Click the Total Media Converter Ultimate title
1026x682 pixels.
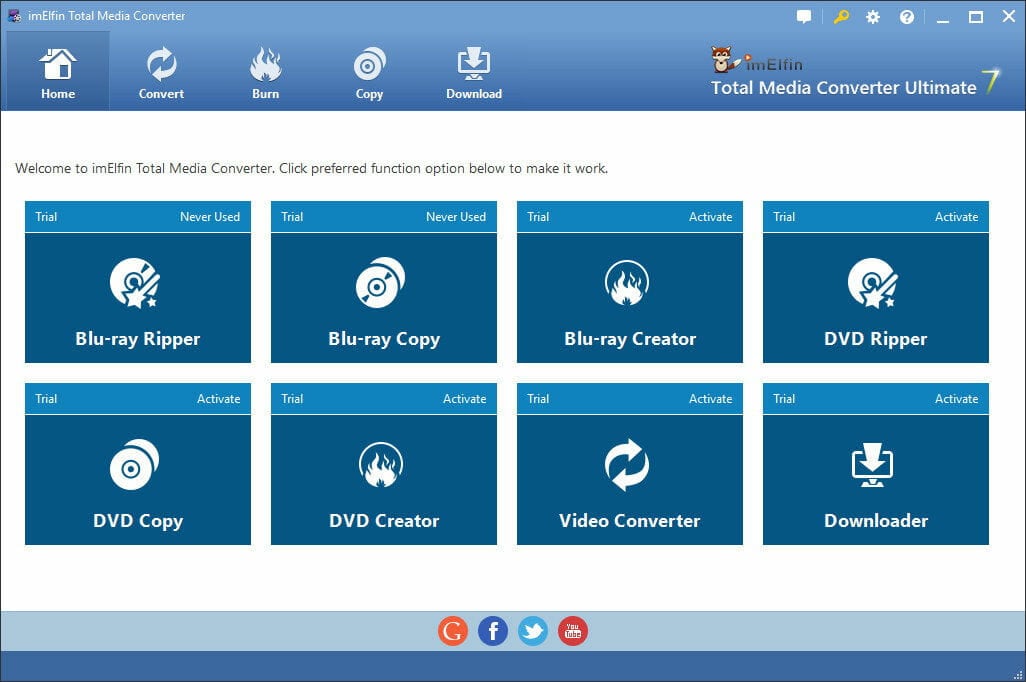[843, 88]
